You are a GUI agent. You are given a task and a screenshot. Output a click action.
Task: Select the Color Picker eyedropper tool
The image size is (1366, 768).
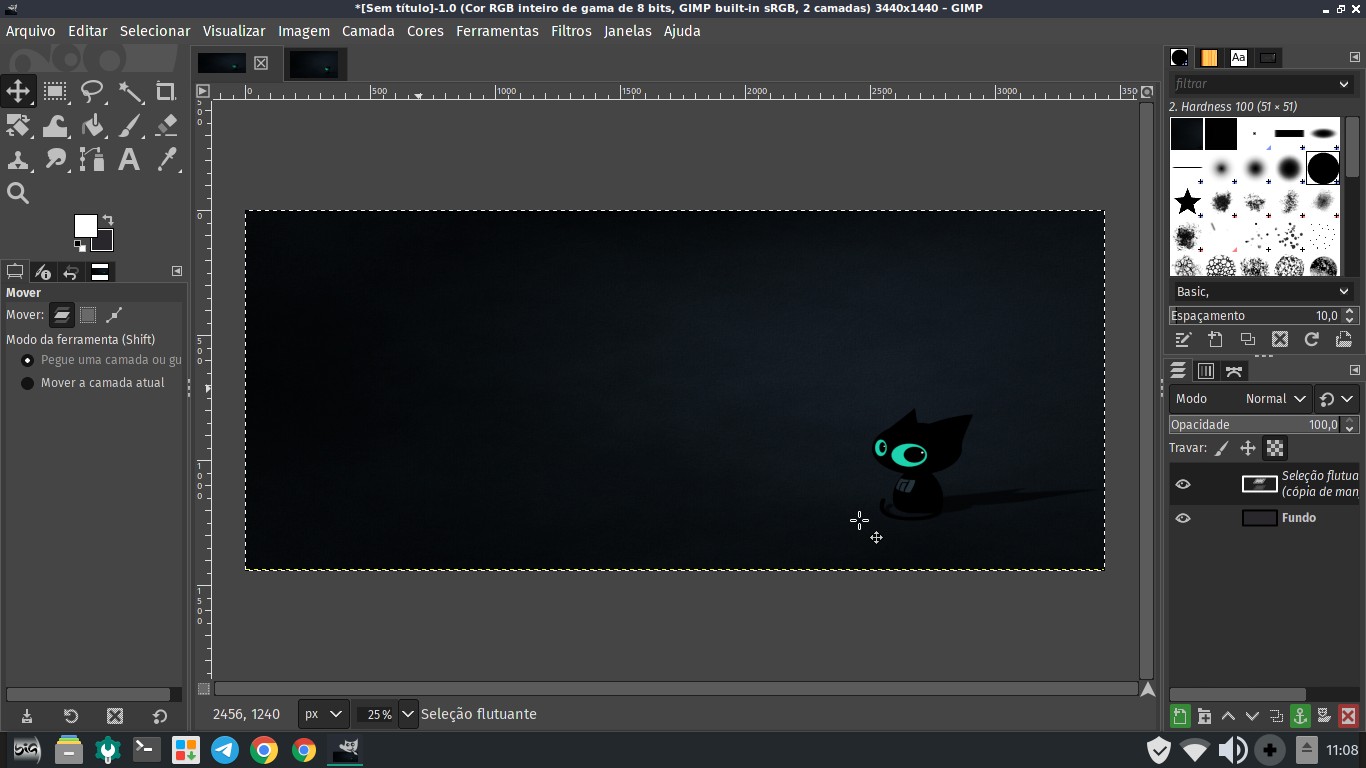[166, 159]
